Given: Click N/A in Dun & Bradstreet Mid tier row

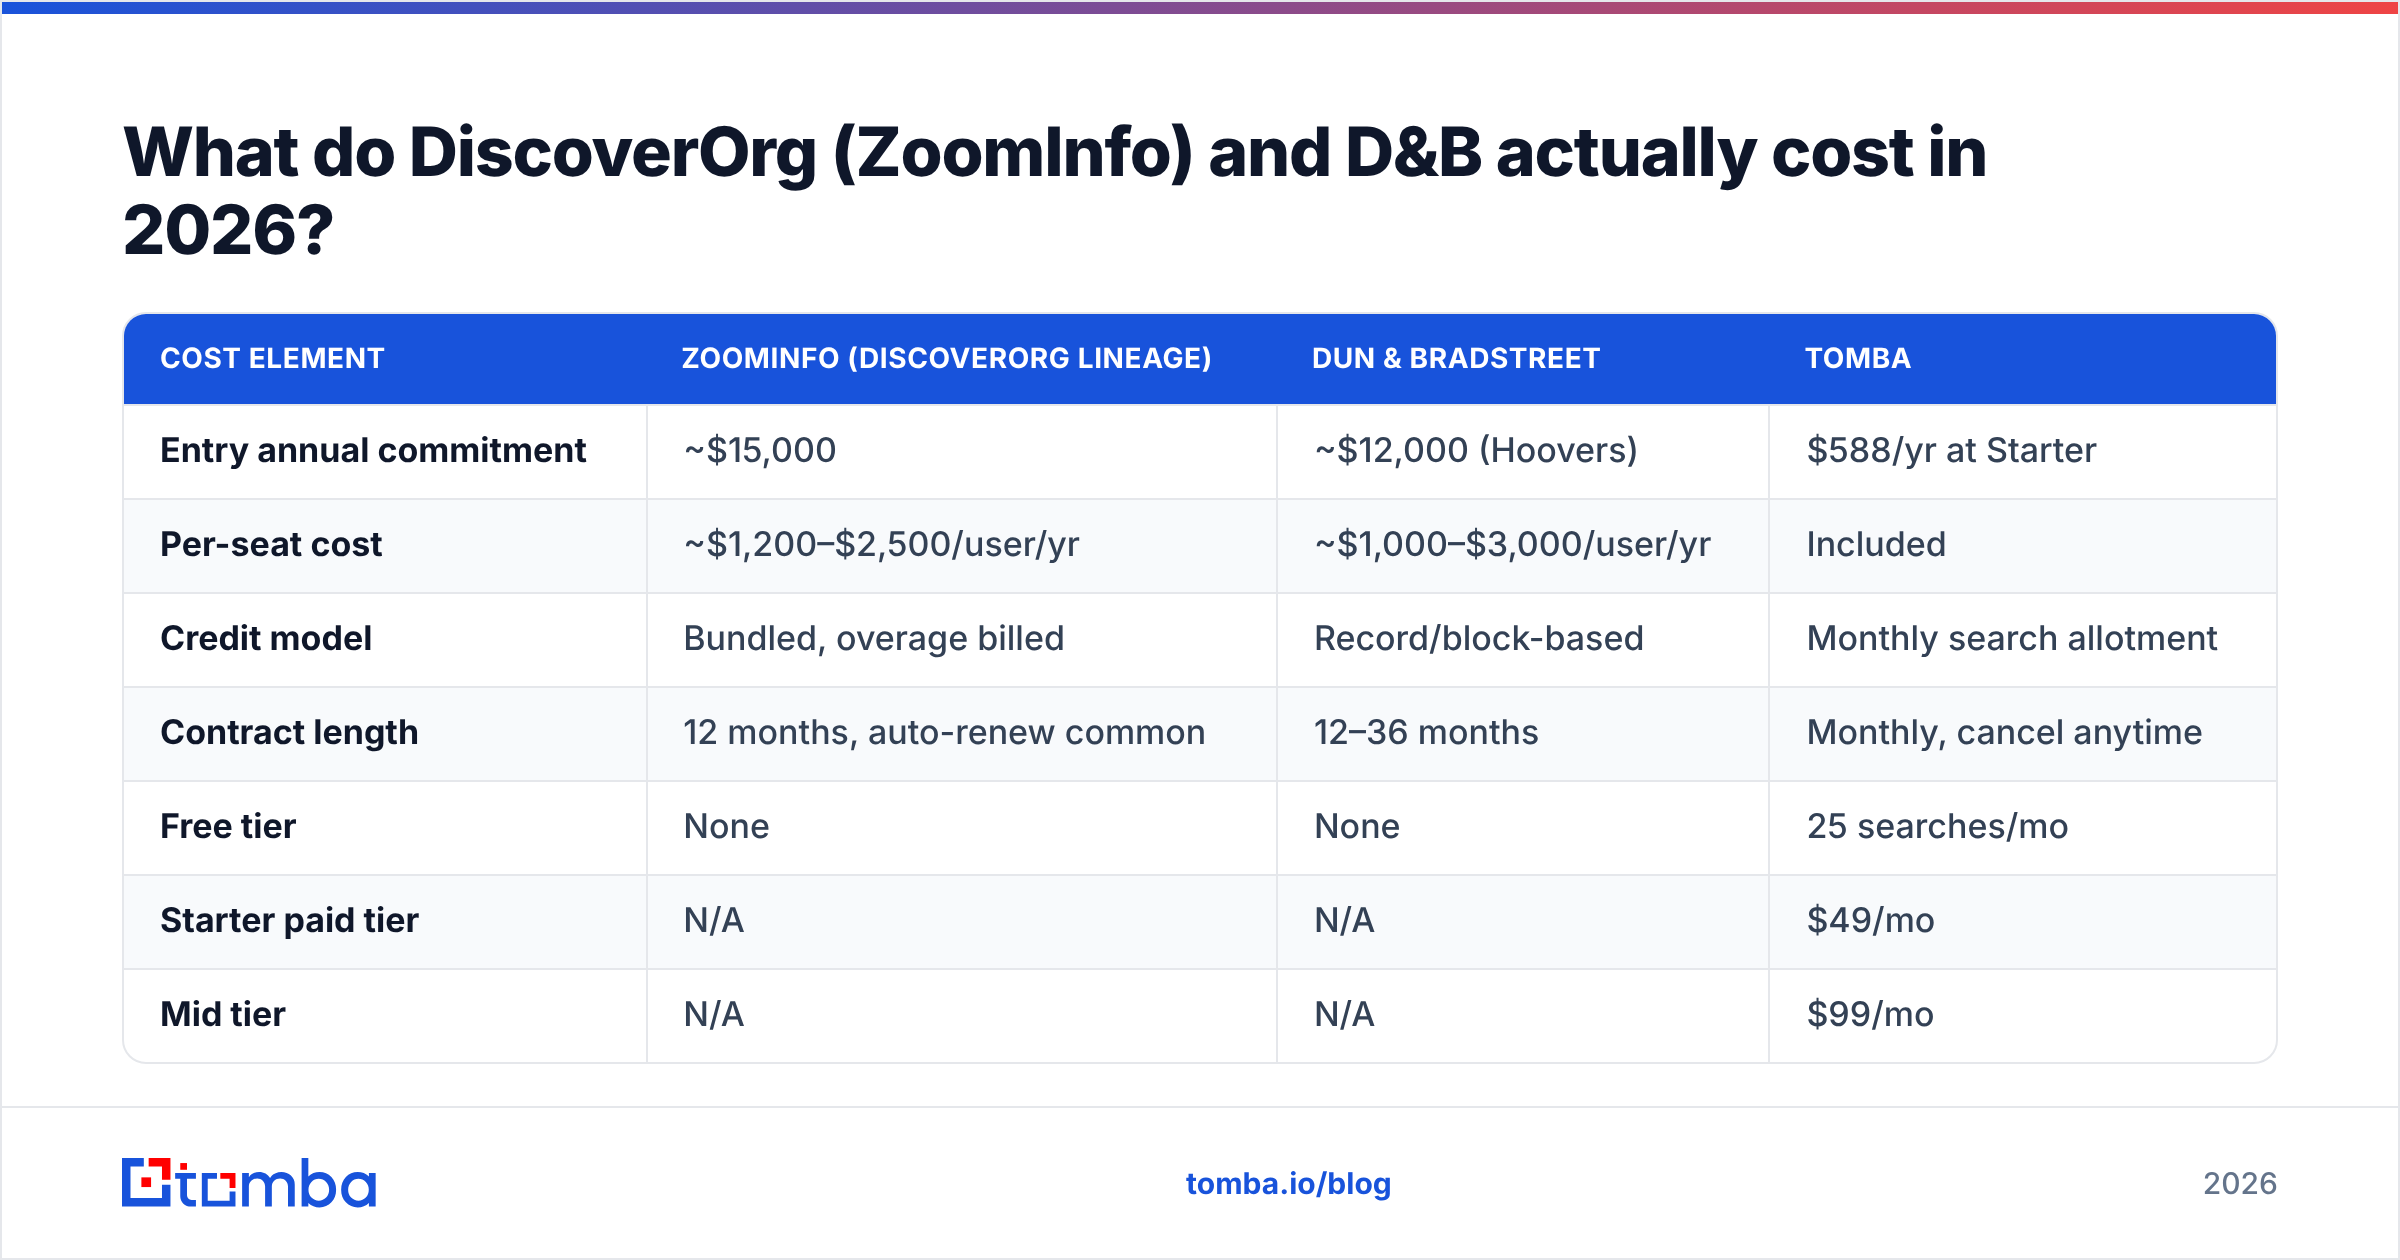Looking at the screenshot, I should click(1345, 1015).
